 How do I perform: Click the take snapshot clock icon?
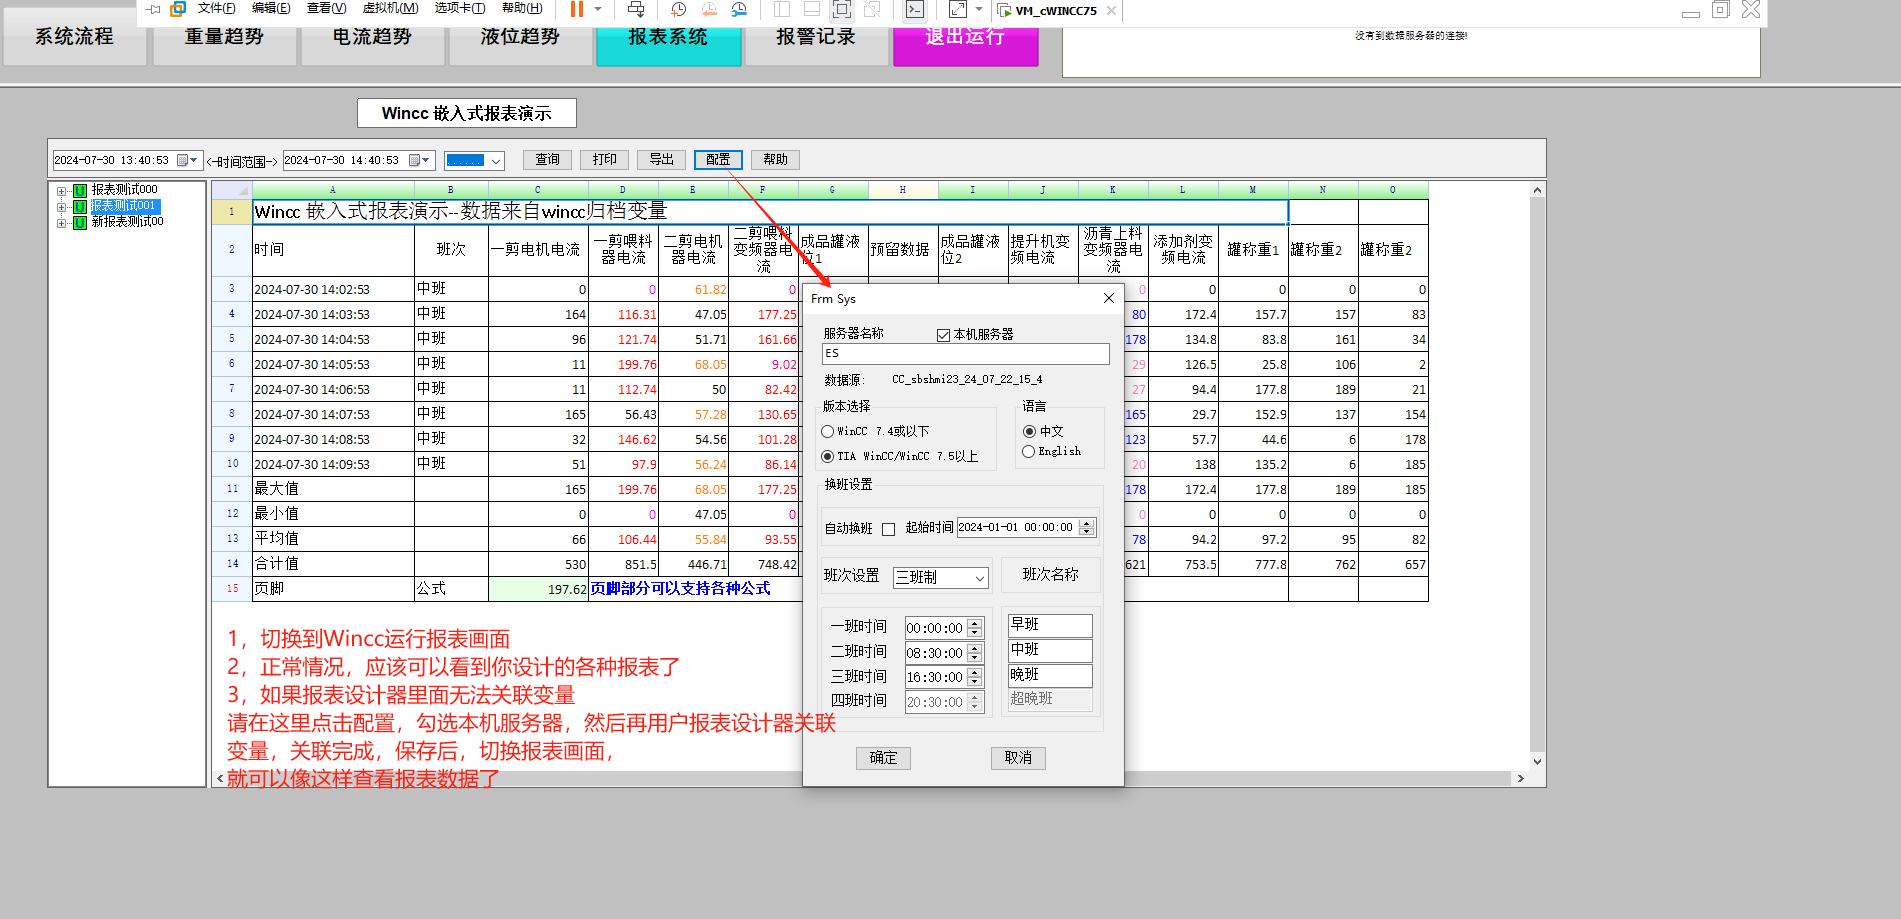pyautogui.click(x=678, y=9)
